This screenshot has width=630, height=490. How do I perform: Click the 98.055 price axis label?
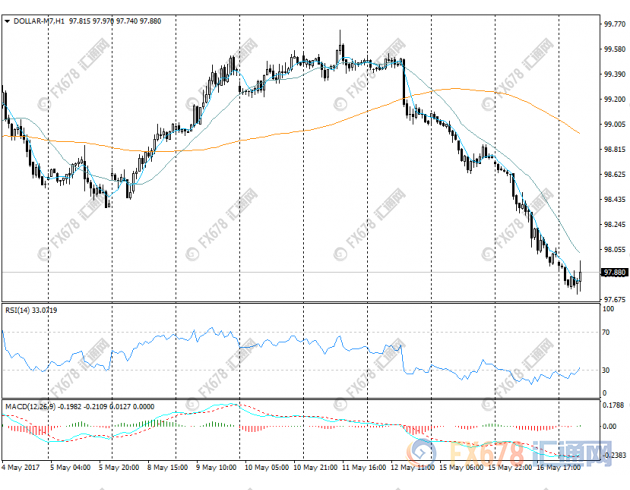[613, 250]
